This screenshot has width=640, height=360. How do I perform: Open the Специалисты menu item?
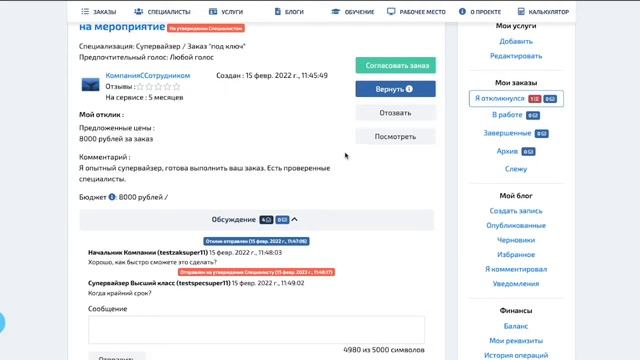point(162,12)
